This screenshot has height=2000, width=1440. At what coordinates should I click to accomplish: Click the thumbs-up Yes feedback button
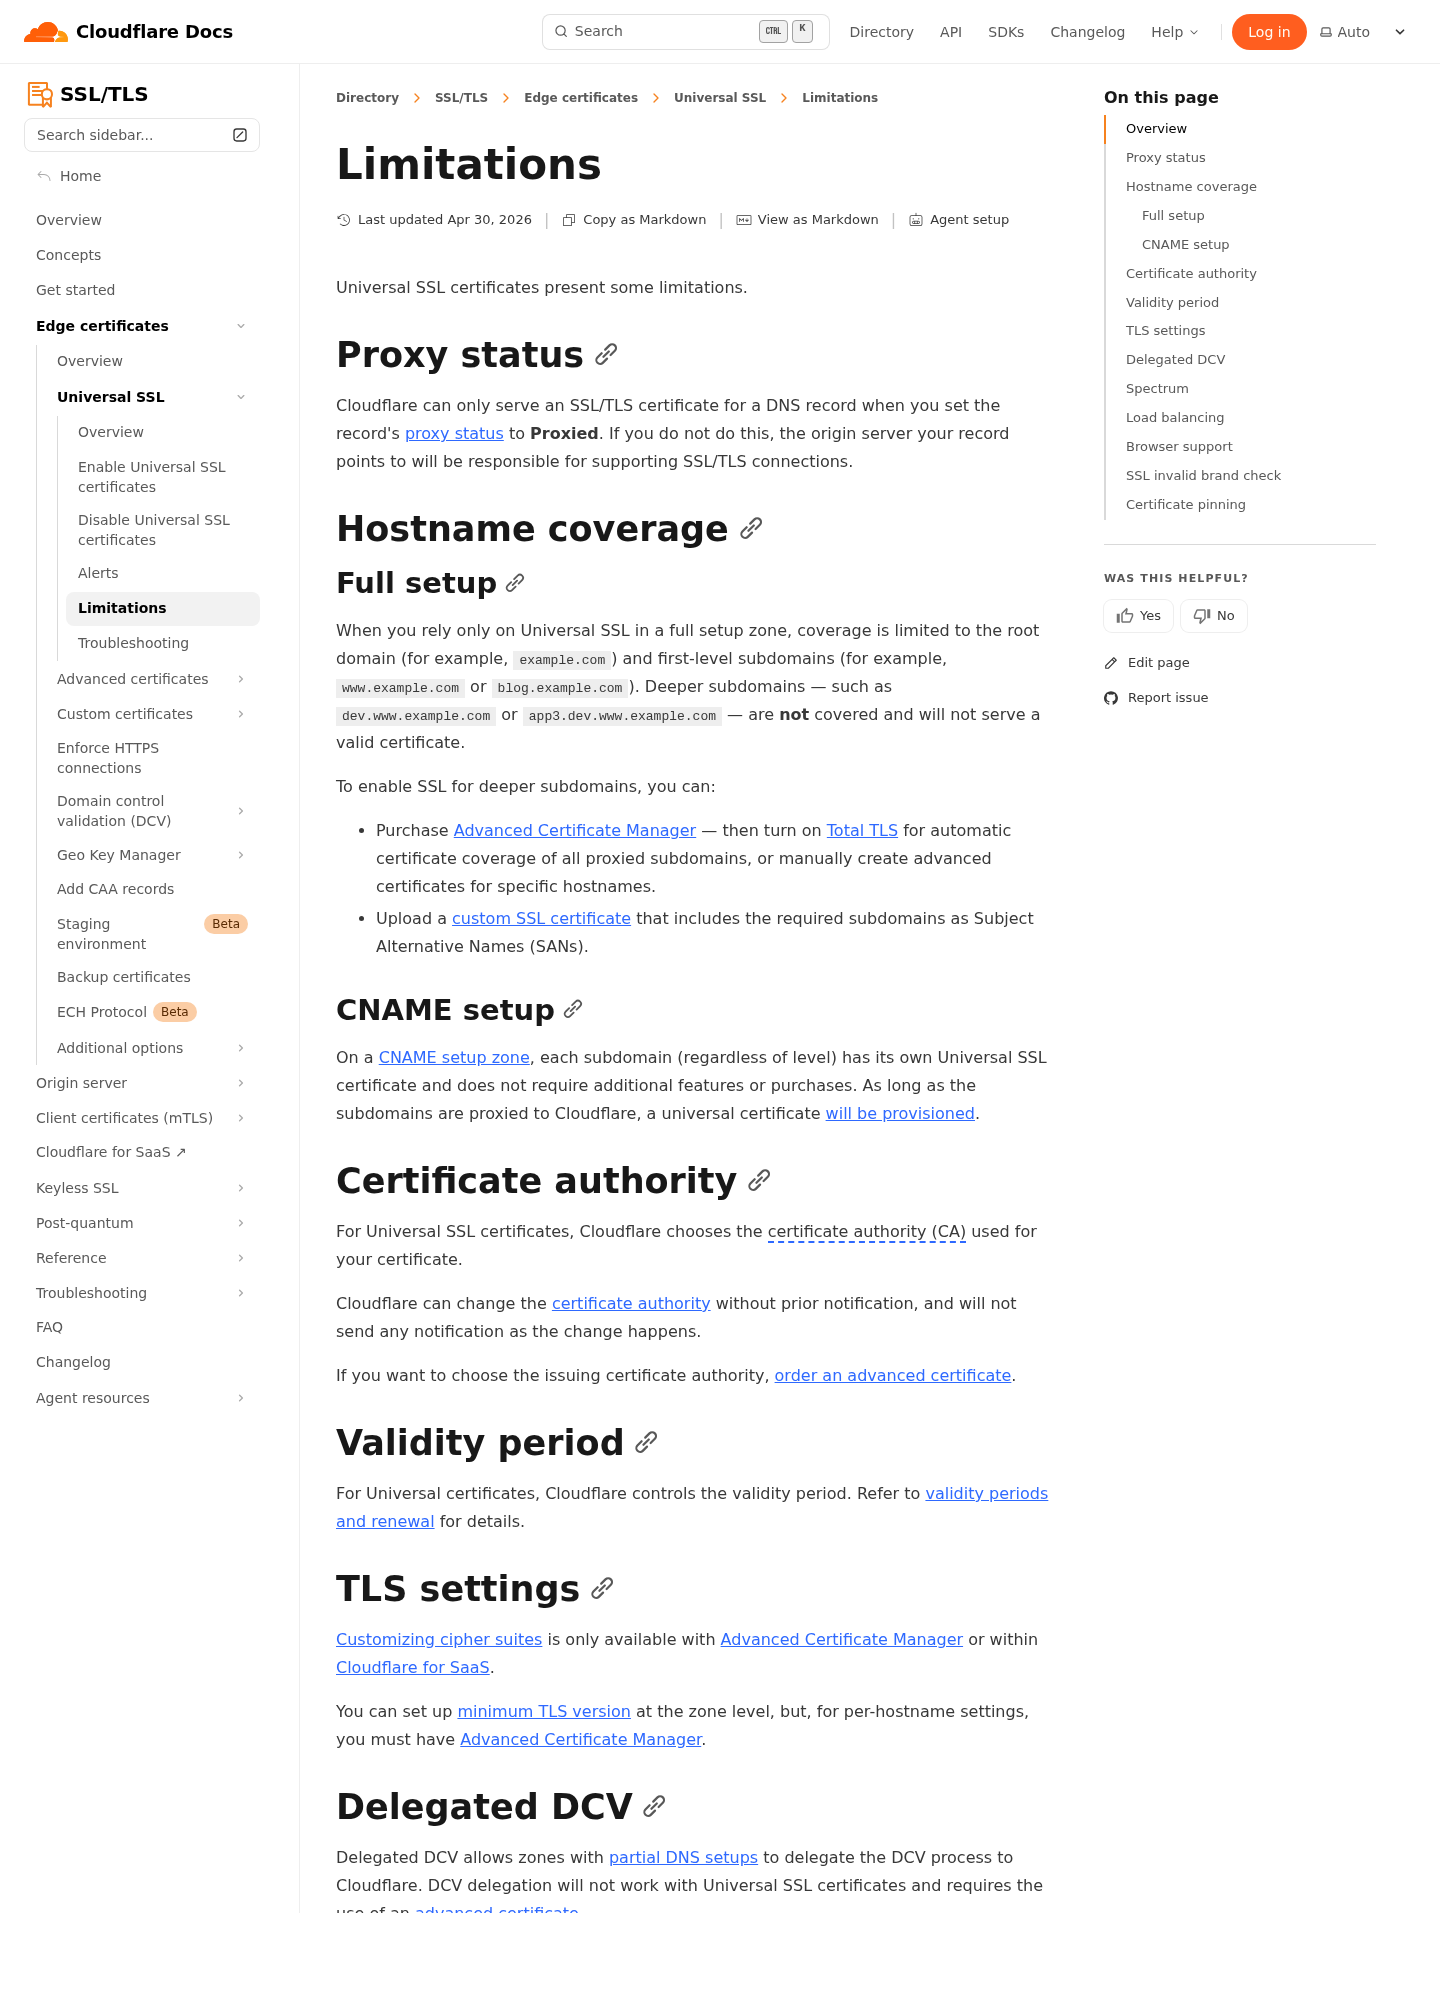coord(1138,616)
